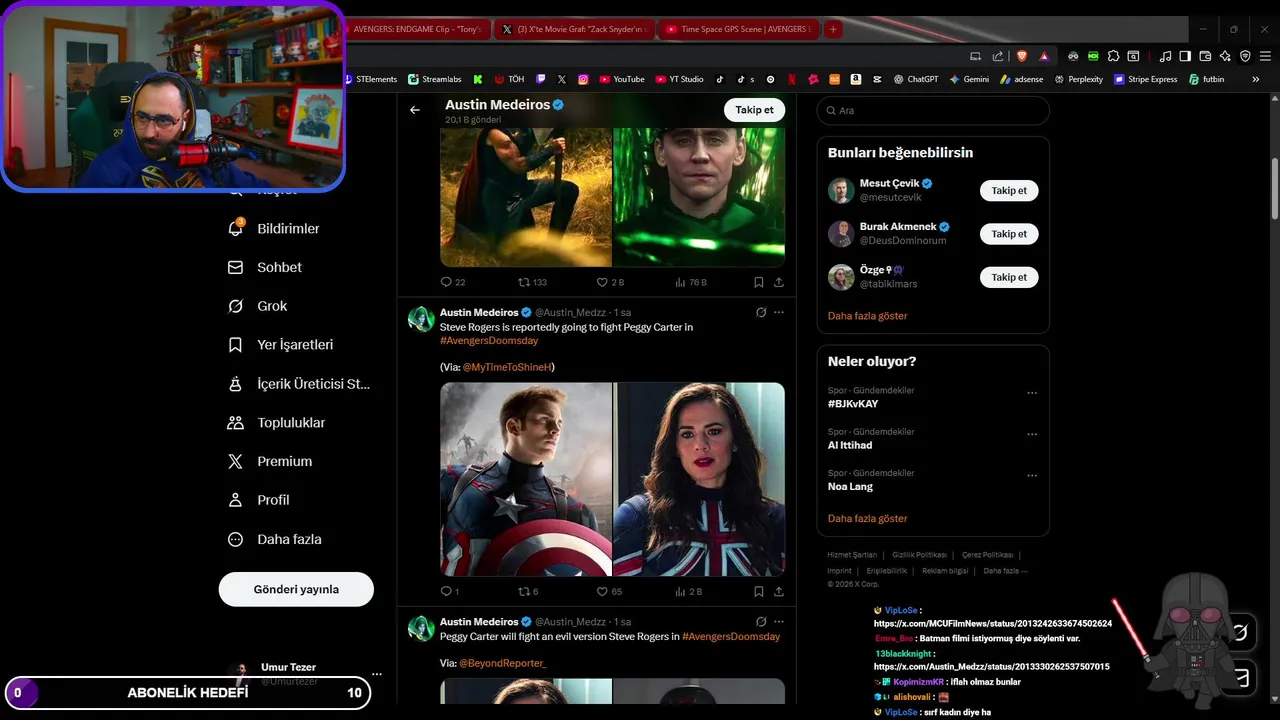This screenshot has height=720, width=1280.
Task: Open more options on Steve Rogers fight post
Action: [x=779, y=312]
